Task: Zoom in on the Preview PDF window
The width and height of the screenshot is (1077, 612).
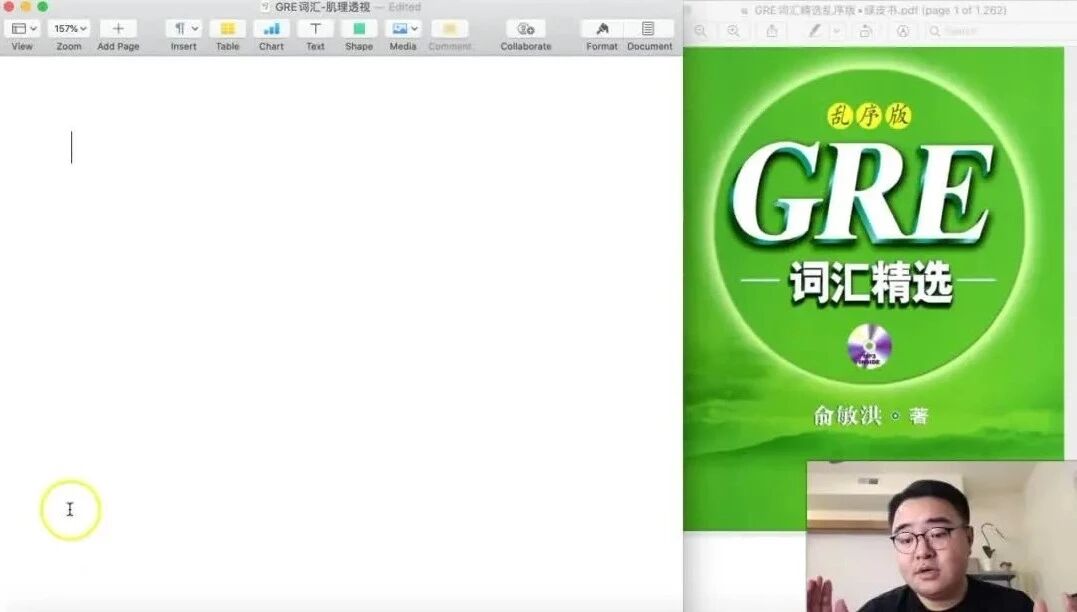Action: click(734, 31)
